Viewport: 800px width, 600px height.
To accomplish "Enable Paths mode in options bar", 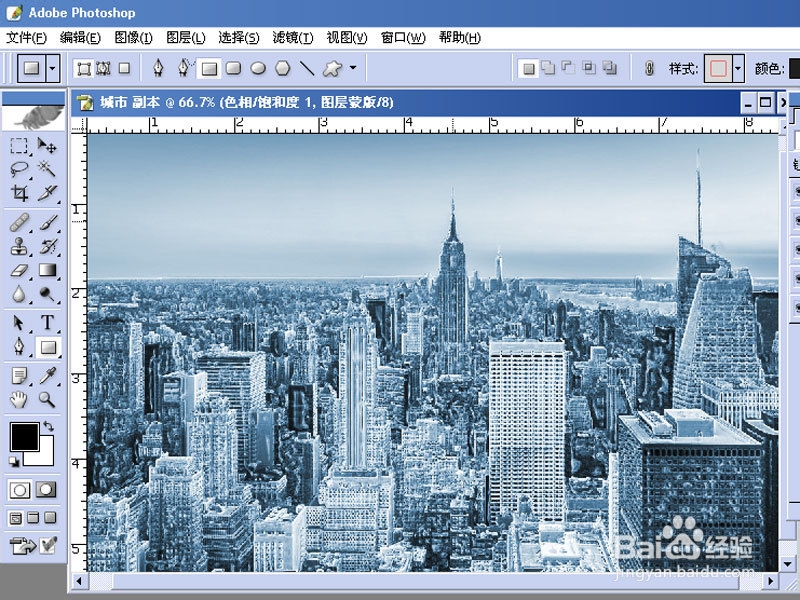I will (104, 68).
